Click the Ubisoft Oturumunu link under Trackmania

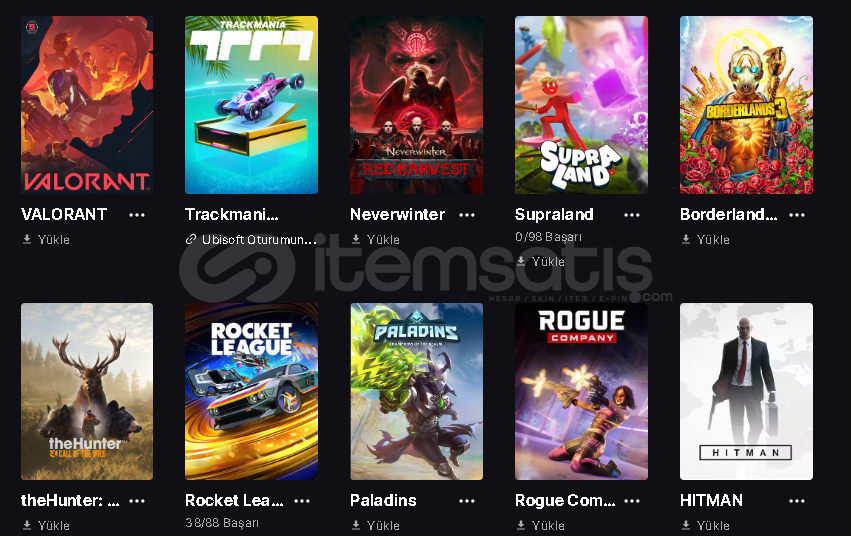(x=251, y=239)
